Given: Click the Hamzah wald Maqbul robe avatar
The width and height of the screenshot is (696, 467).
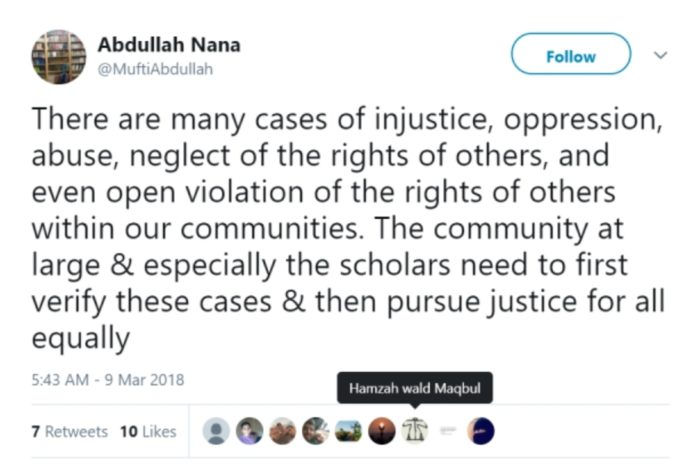Looking at the screenshot, I should click(x=415, y=431).
